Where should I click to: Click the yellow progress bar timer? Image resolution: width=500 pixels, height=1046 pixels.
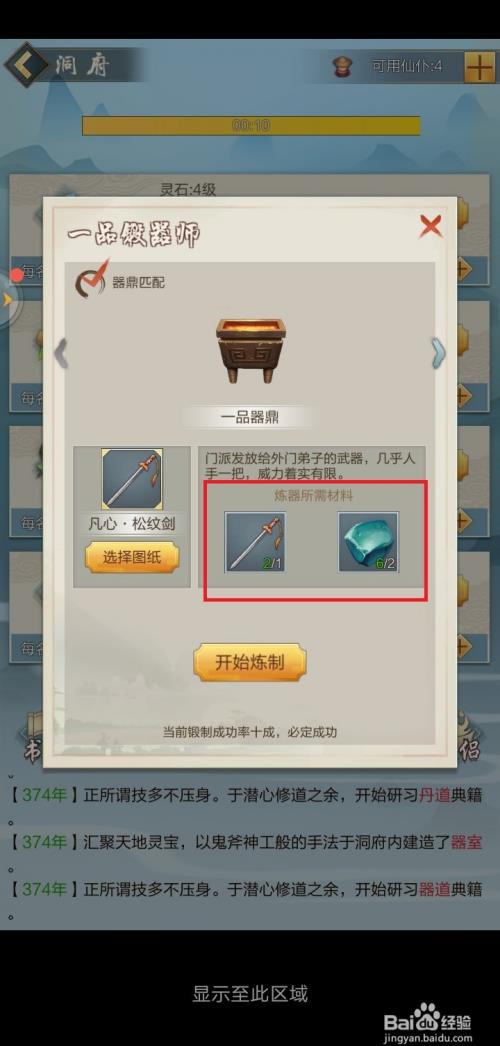[251, 125]
